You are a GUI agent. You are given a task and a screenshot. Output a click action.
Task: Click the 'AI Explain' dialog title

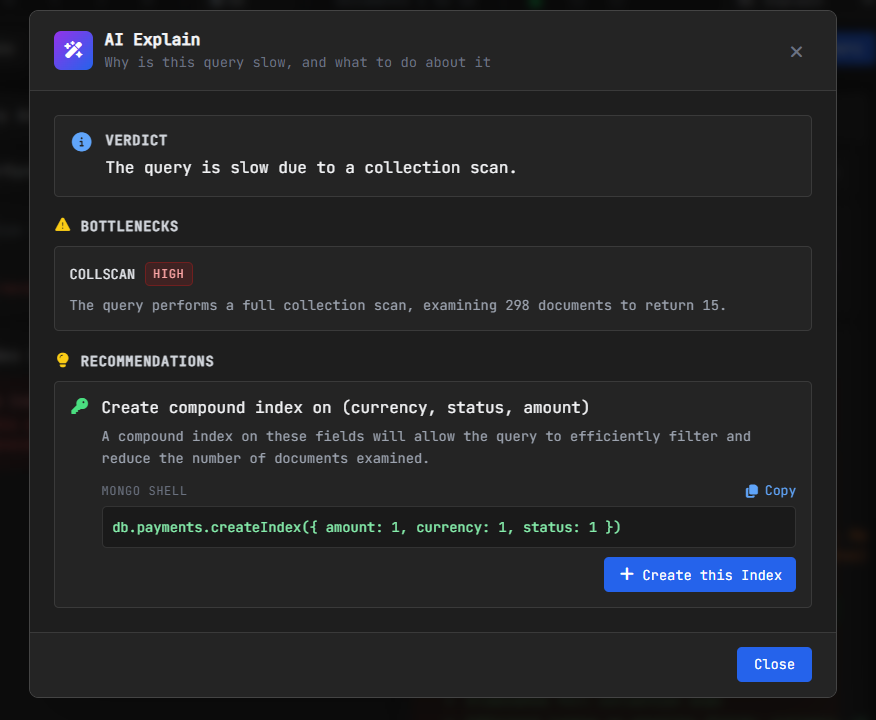[x=152, y=40]
